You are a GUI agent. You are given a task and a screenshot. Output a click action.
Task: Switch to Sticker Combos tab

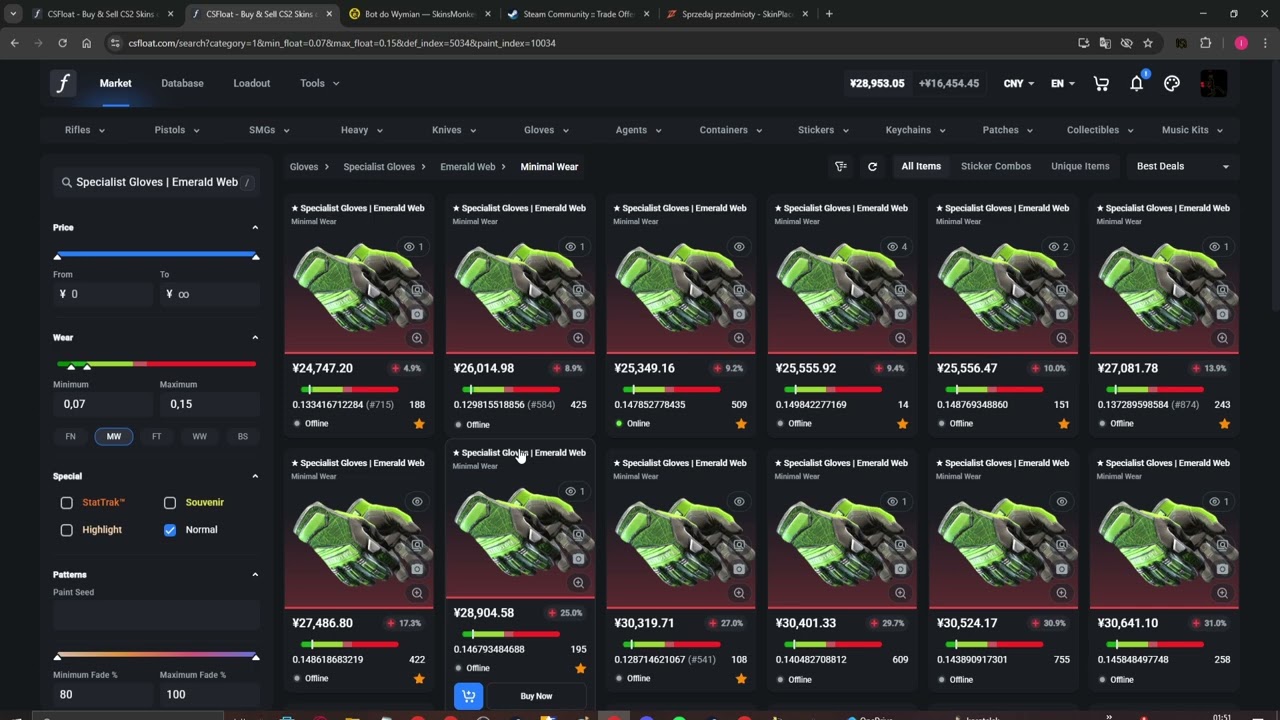pos(996,166)
